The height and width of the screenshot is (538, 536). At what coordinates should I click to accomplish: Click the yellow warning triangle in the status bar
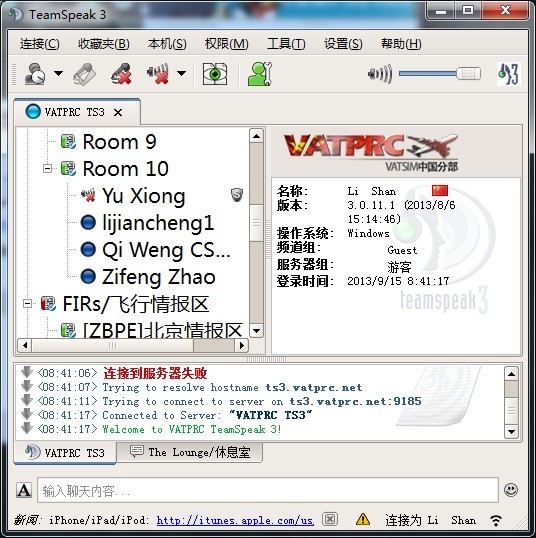(363, 519)
